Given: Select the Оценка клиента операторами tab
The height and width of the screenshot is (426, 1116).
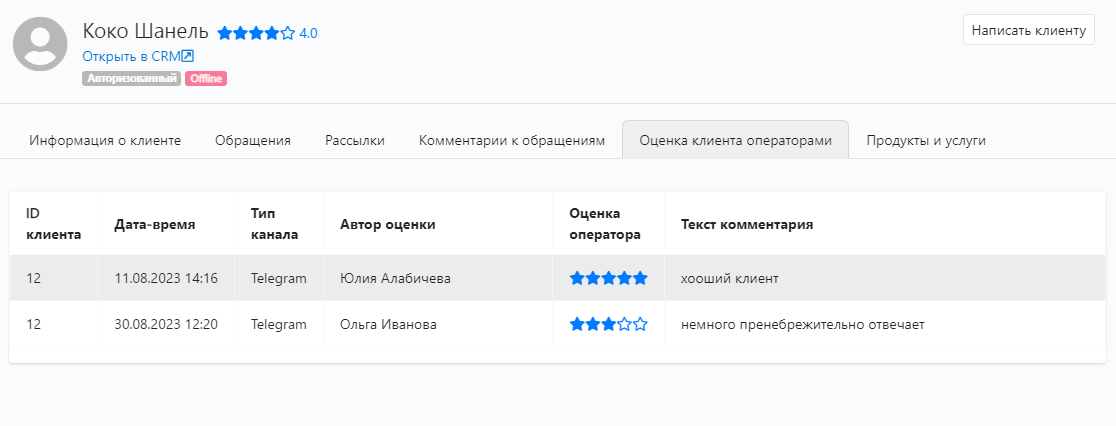Looking at the screenshot, I should [x=735, y=140].
